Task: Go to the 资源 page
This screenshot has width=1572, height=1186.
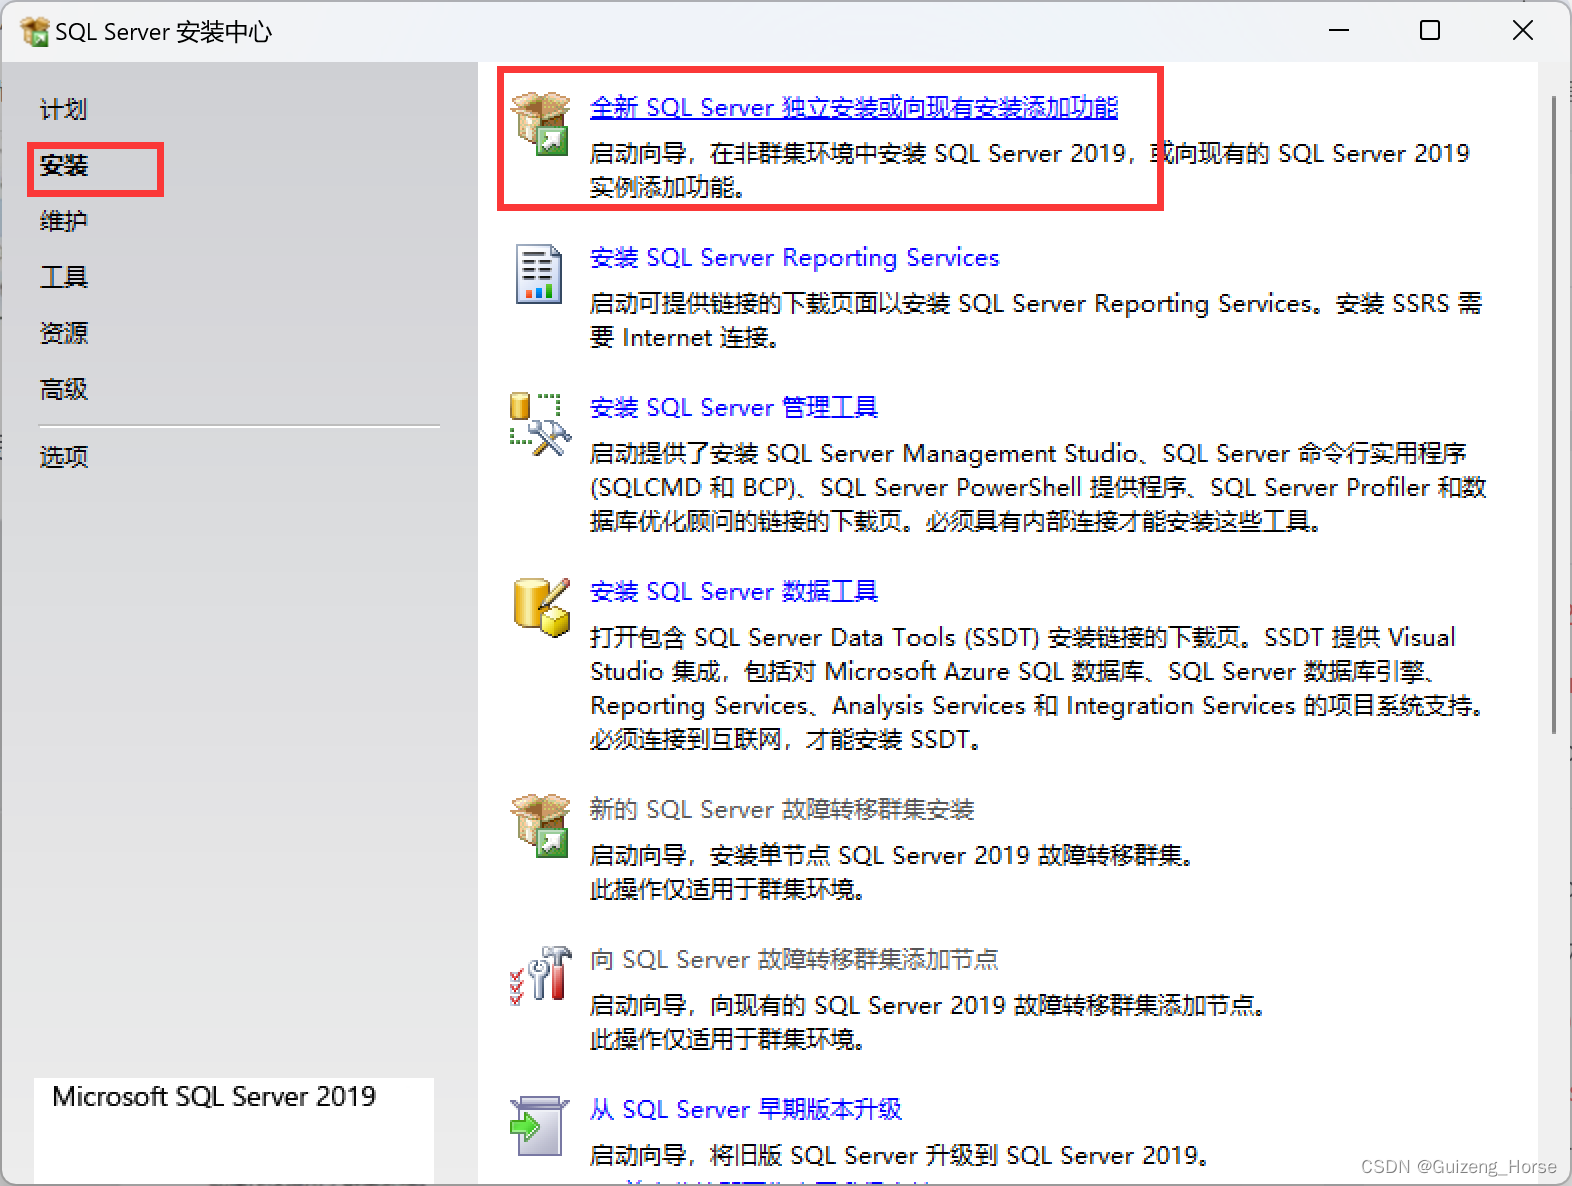Action: coord(64,333)
